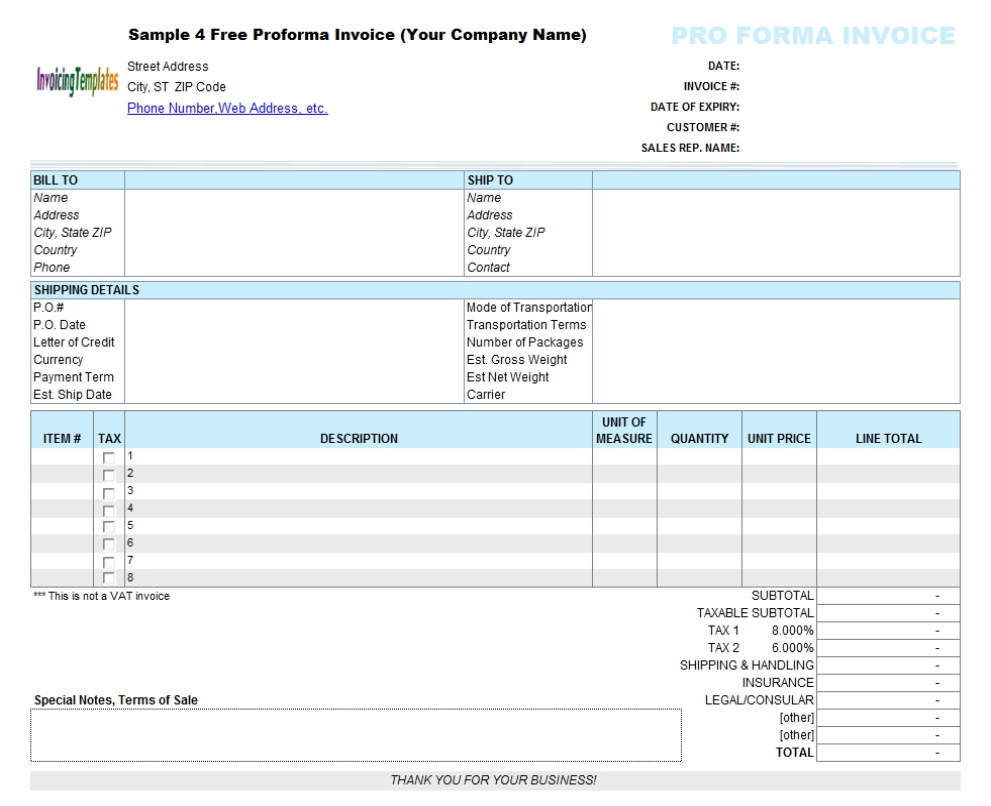This screenshot has width=991, height=806.
Task: Select the TAX 1 rate 8.000% cell
Action: pyautogui.click(x=792, y=631)
